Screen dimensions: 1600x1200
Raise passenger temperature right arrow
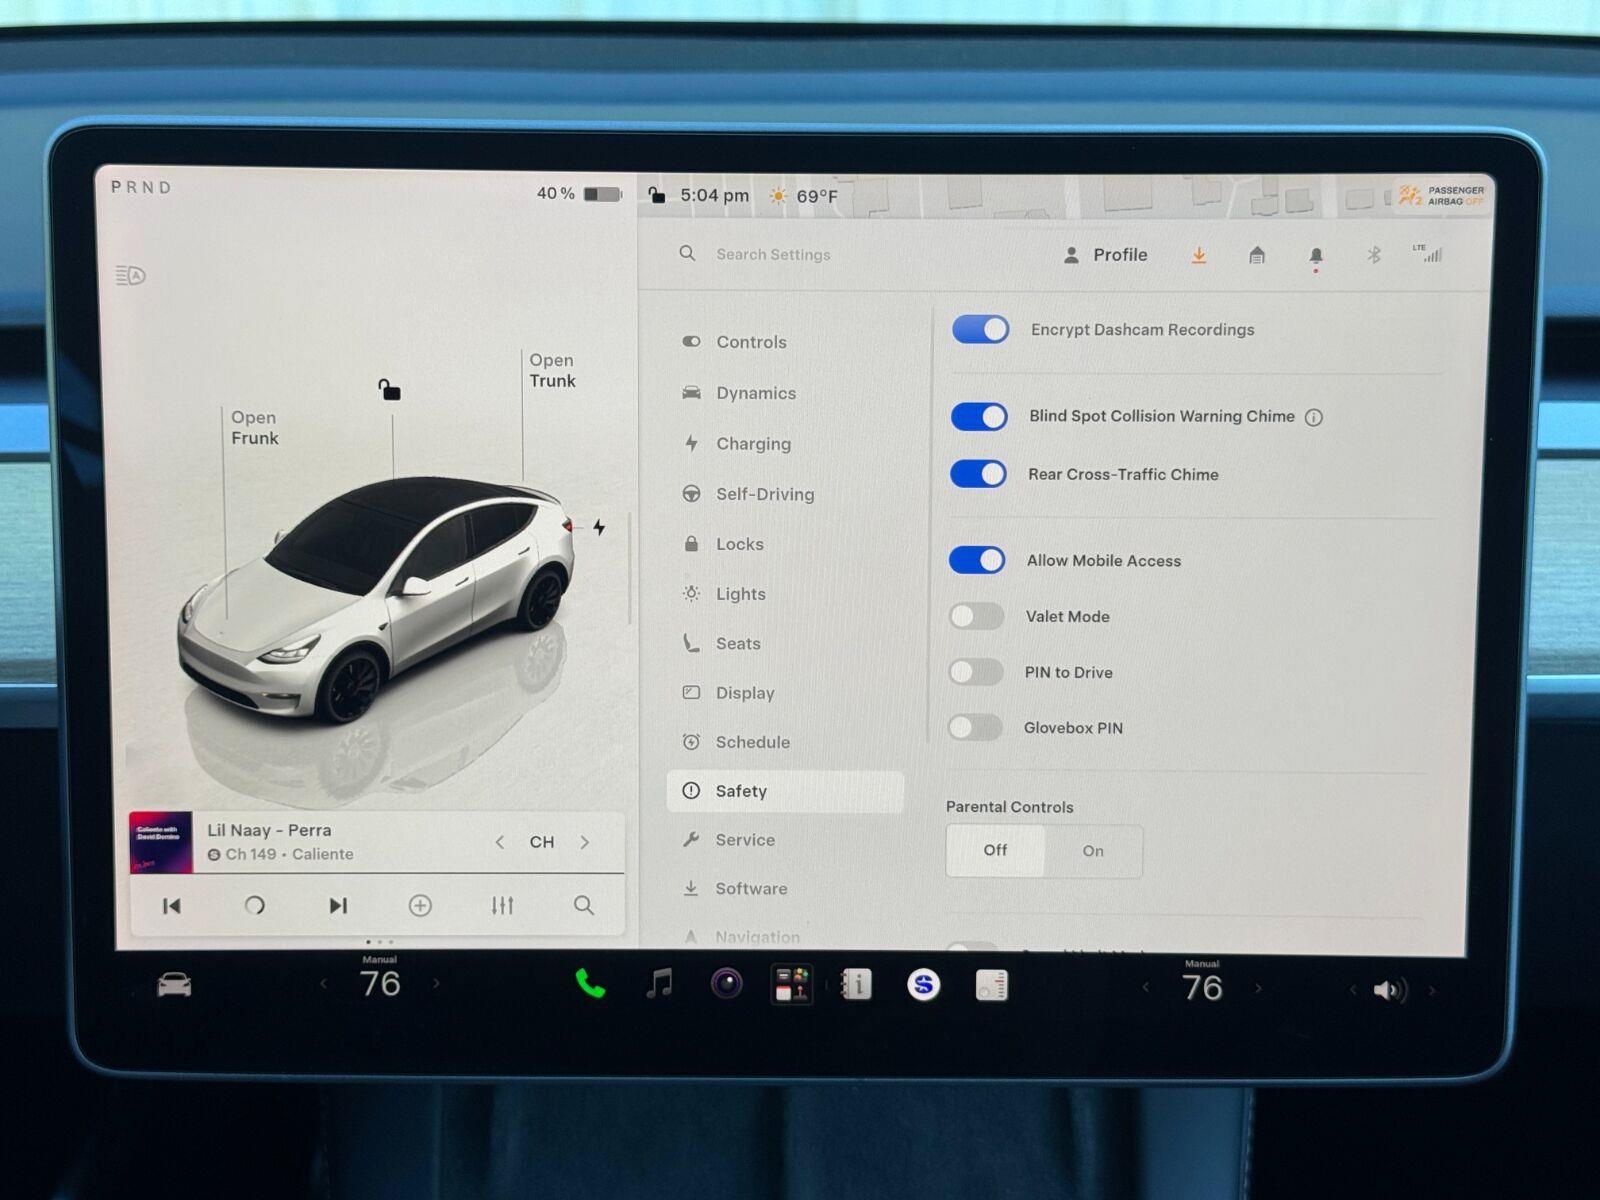pos(1258,989)
